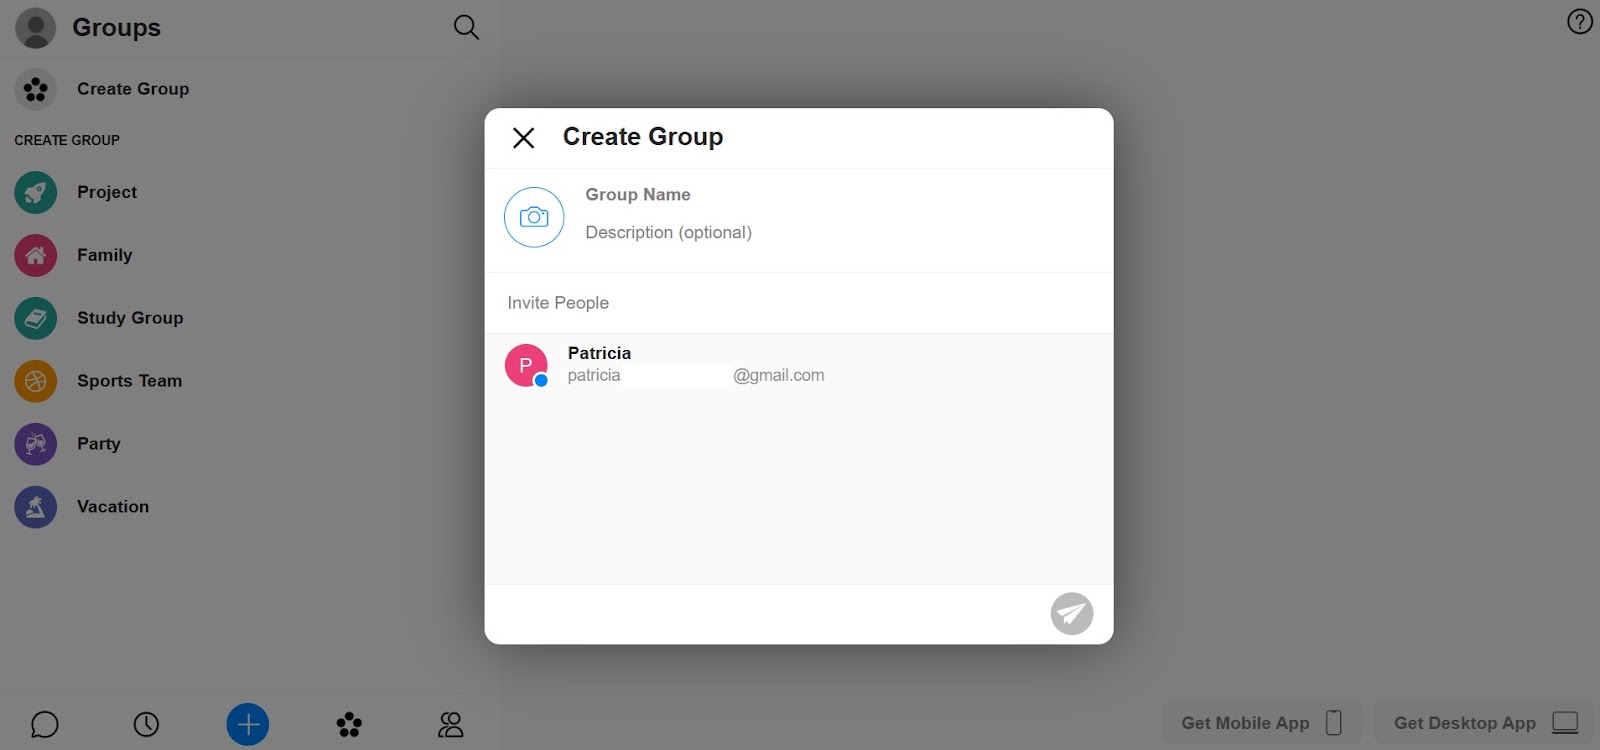Viewport: 1600px width, 750px height.
Task: Choose the Project group template
Action: point(106,192)
